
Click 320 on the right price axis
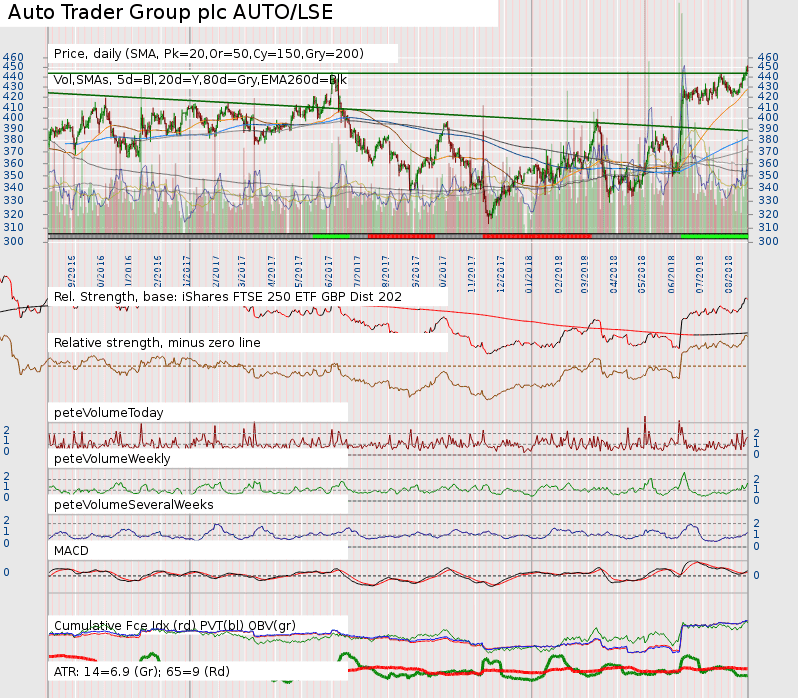[768, 214]
